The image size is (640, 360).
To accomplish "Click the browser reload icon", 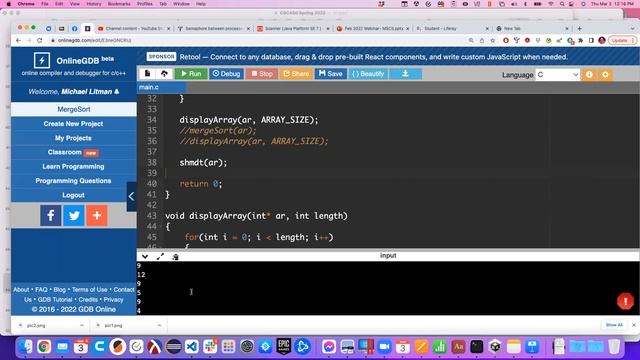I will click(40, 40).
